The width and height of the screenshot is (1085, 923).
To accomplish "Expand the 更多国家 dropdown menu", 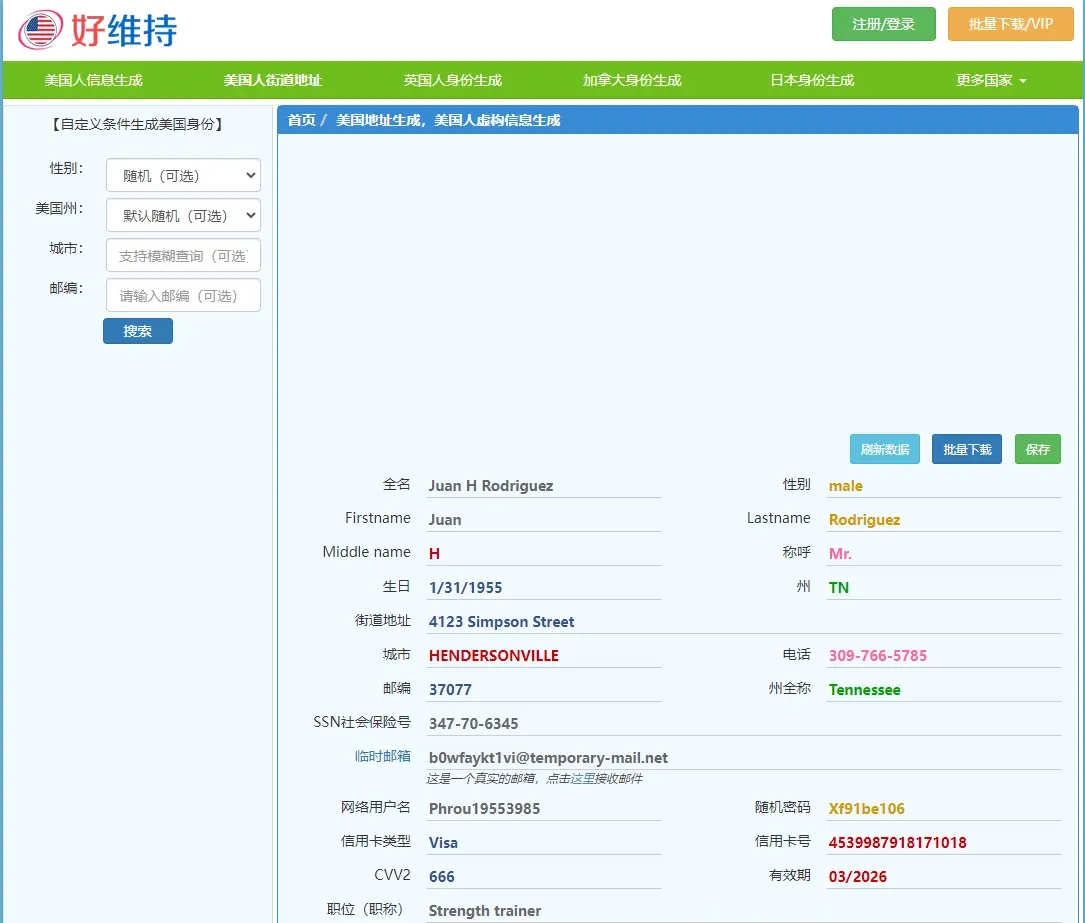I will click(991, 80).
